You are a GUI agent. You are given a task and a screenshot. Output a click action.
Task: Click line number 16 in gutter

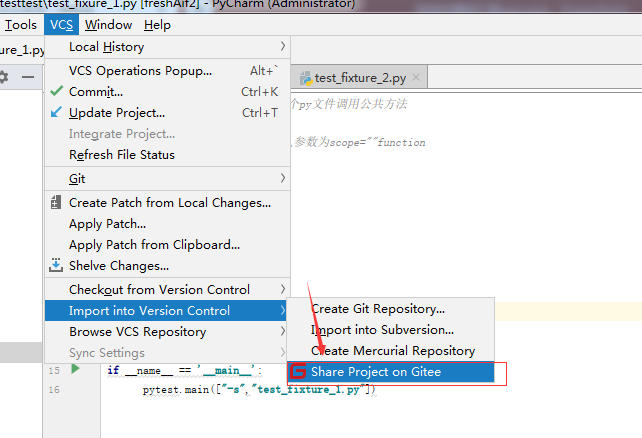tap(54, 390)
